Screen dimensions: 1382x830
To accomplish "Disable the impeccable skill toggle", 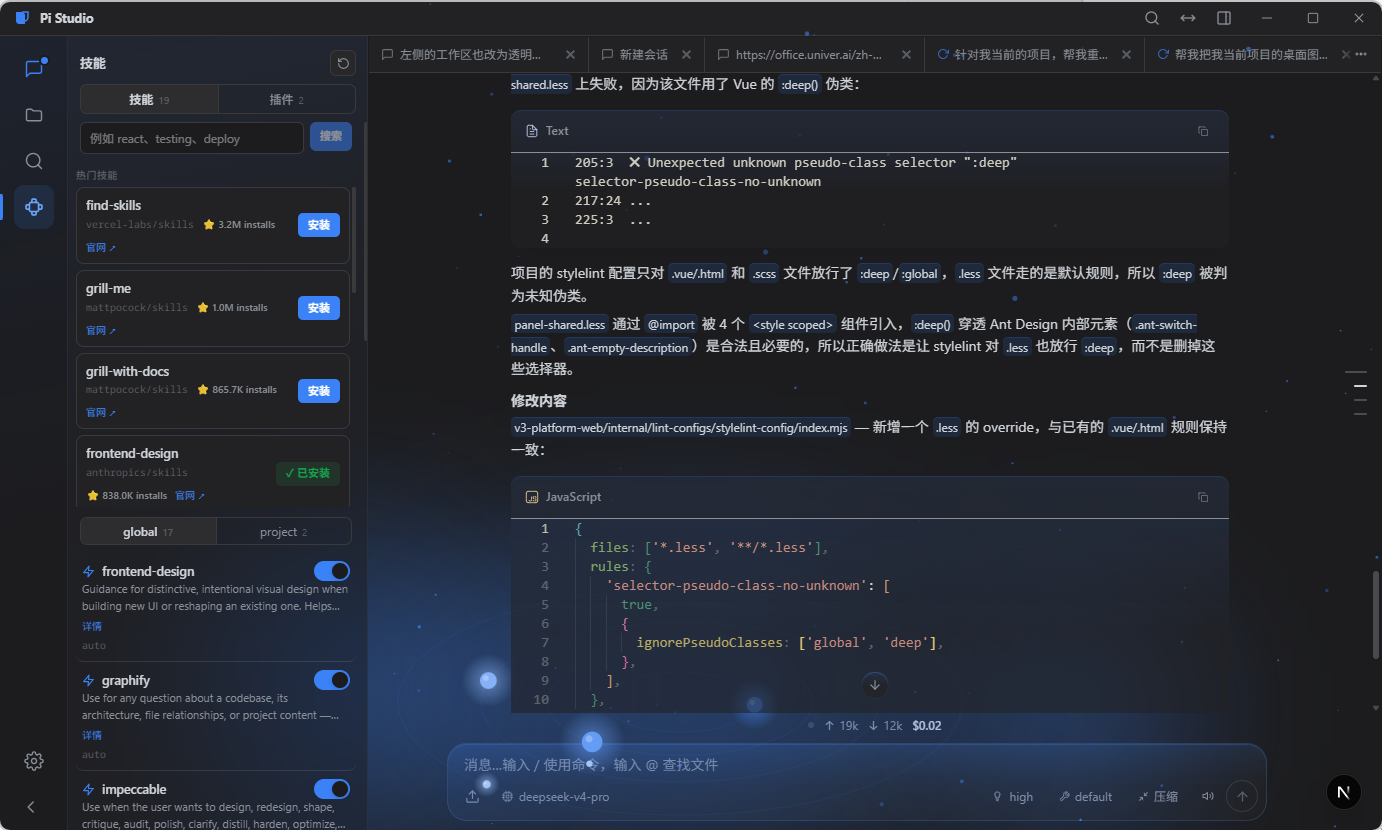I will [332, 789].
